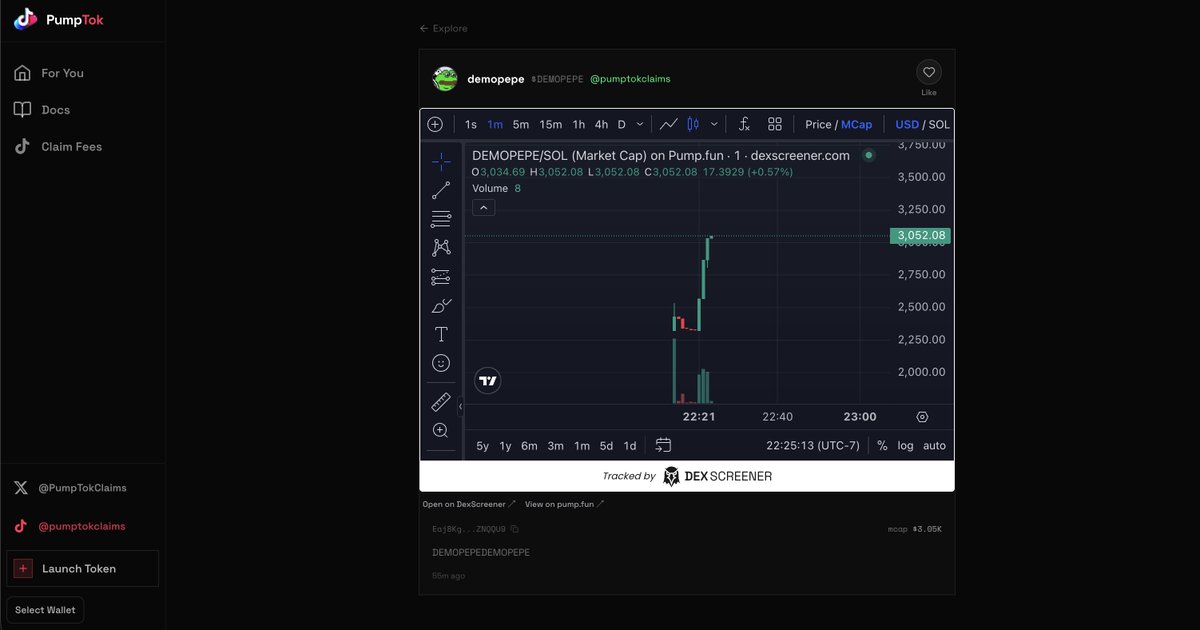Switch chart interval to 5m
This screenshot has width=1200, height=630.
521,125
